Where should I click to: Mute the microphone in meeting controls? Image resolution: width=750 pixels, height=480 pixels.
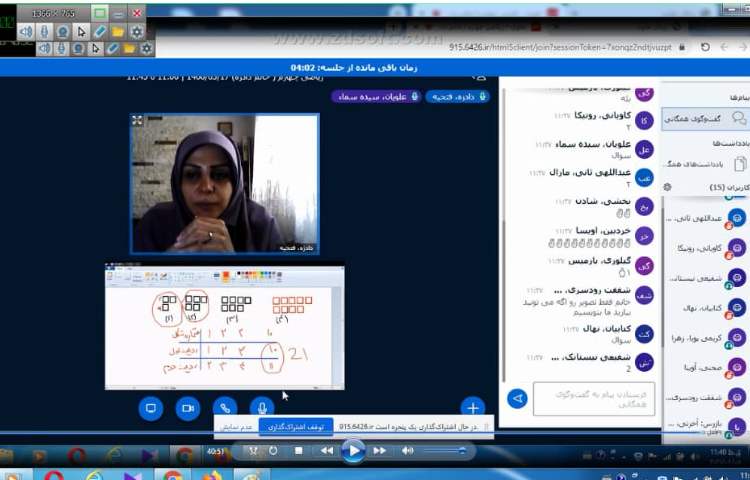tap(262, 408)
